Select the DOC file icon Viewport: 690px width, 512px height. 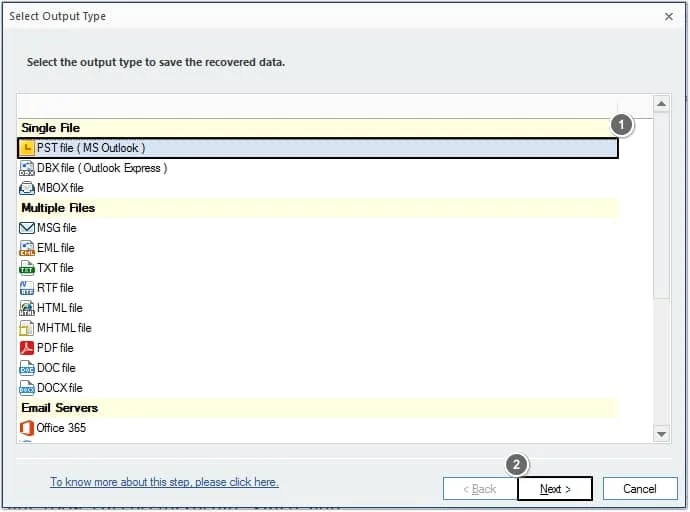point(27,368)
